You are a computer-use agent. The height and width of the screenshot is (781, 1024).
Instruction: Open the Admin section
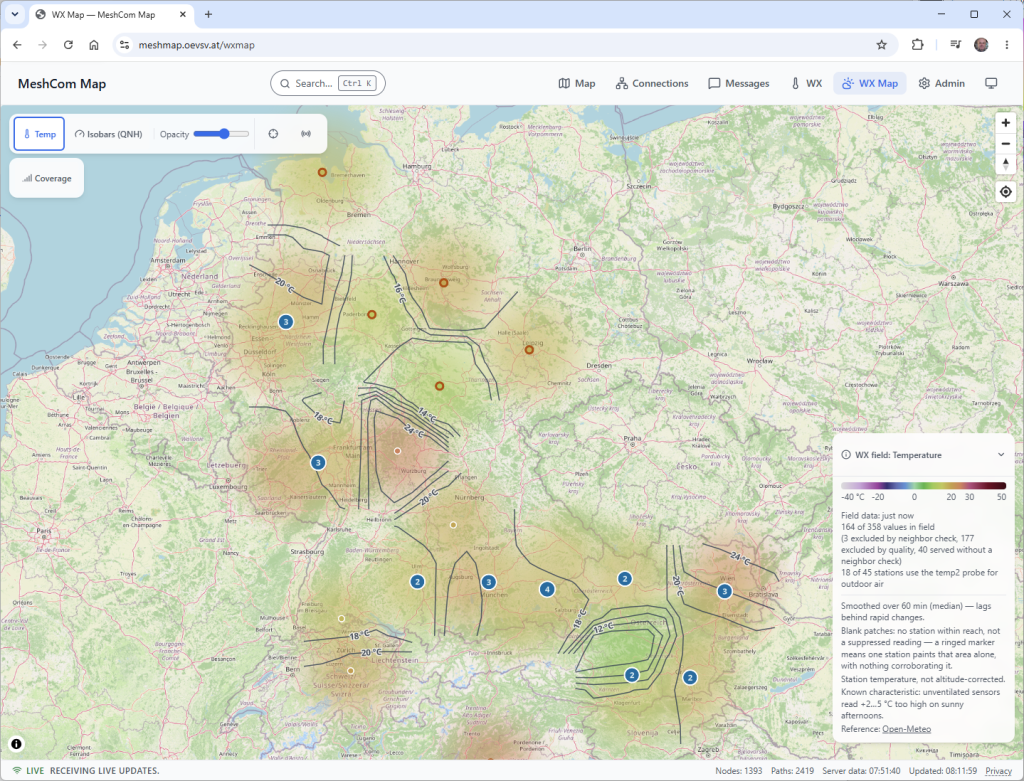coord(941,84)
